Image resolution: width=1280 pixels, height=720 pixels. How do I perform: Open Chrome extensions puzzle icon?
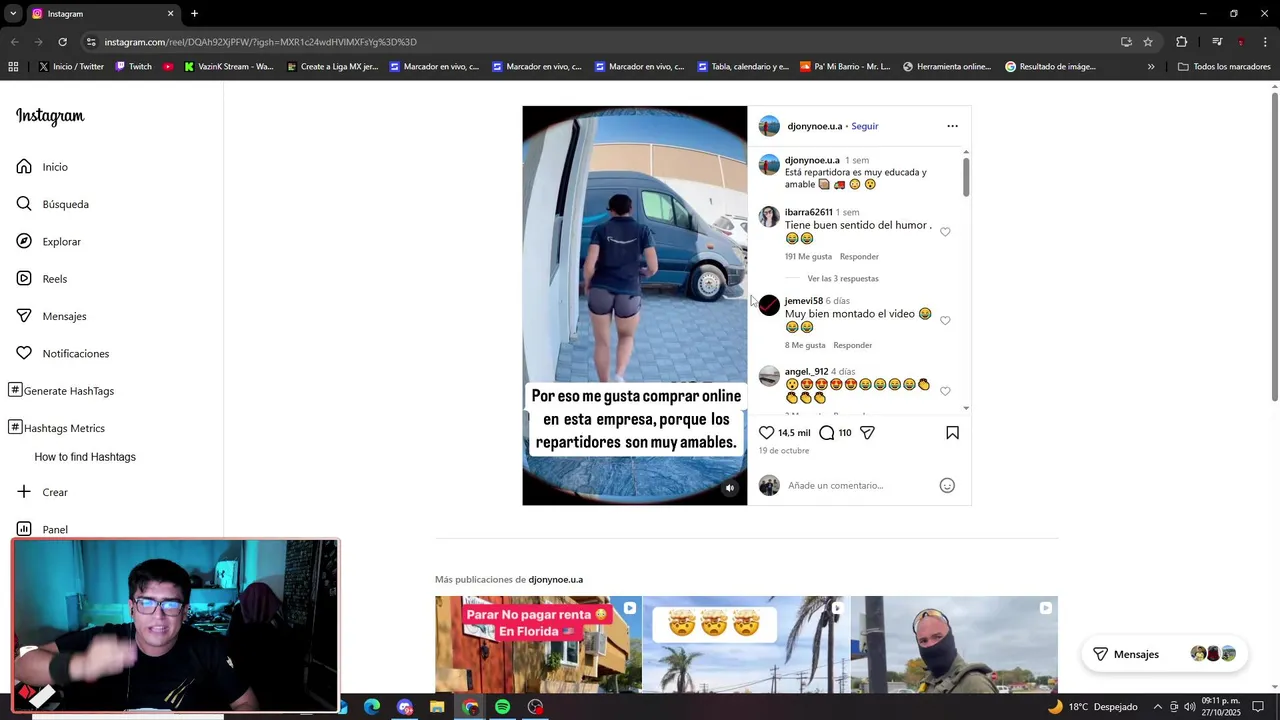coord(1182,42)
